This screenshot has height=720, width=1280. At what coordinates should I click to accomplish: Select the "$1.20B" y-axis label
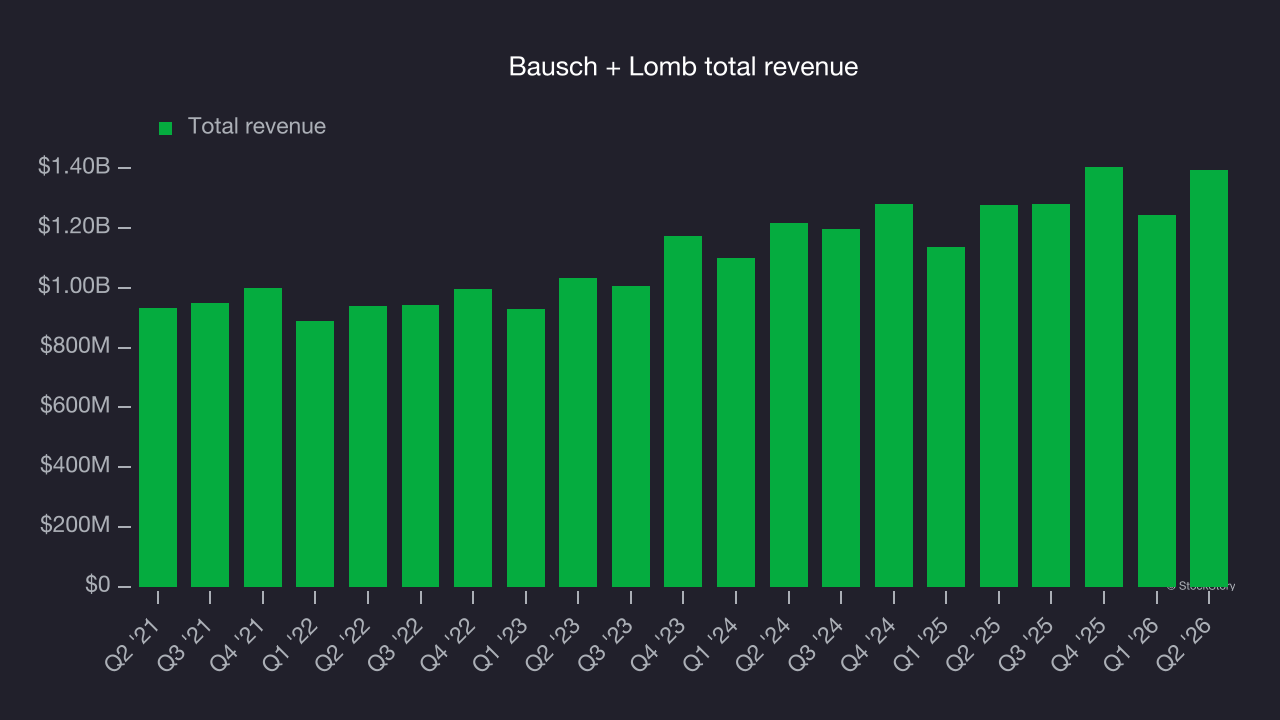tap(74, 227)
